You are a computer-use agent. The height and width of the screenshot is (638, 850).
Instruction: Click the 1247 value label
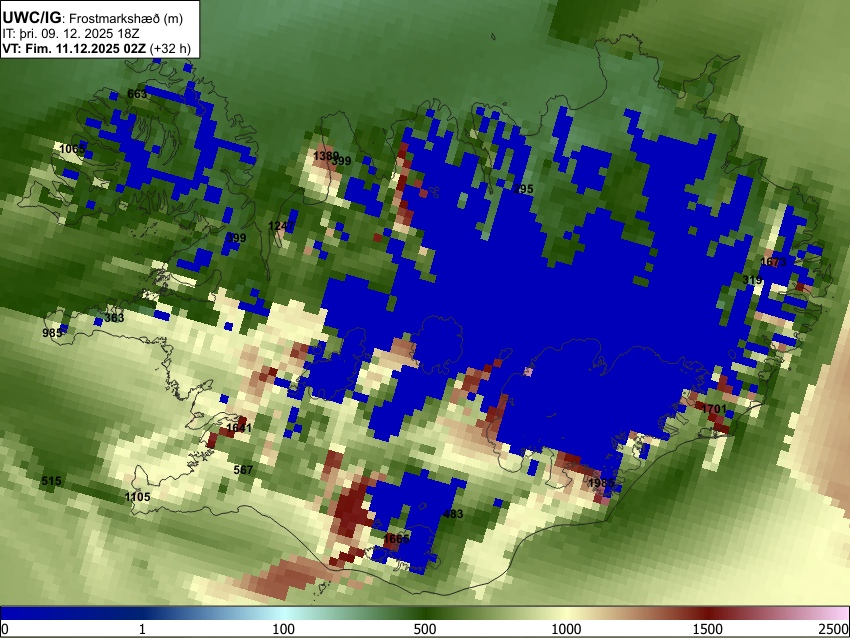pos(281,226)
